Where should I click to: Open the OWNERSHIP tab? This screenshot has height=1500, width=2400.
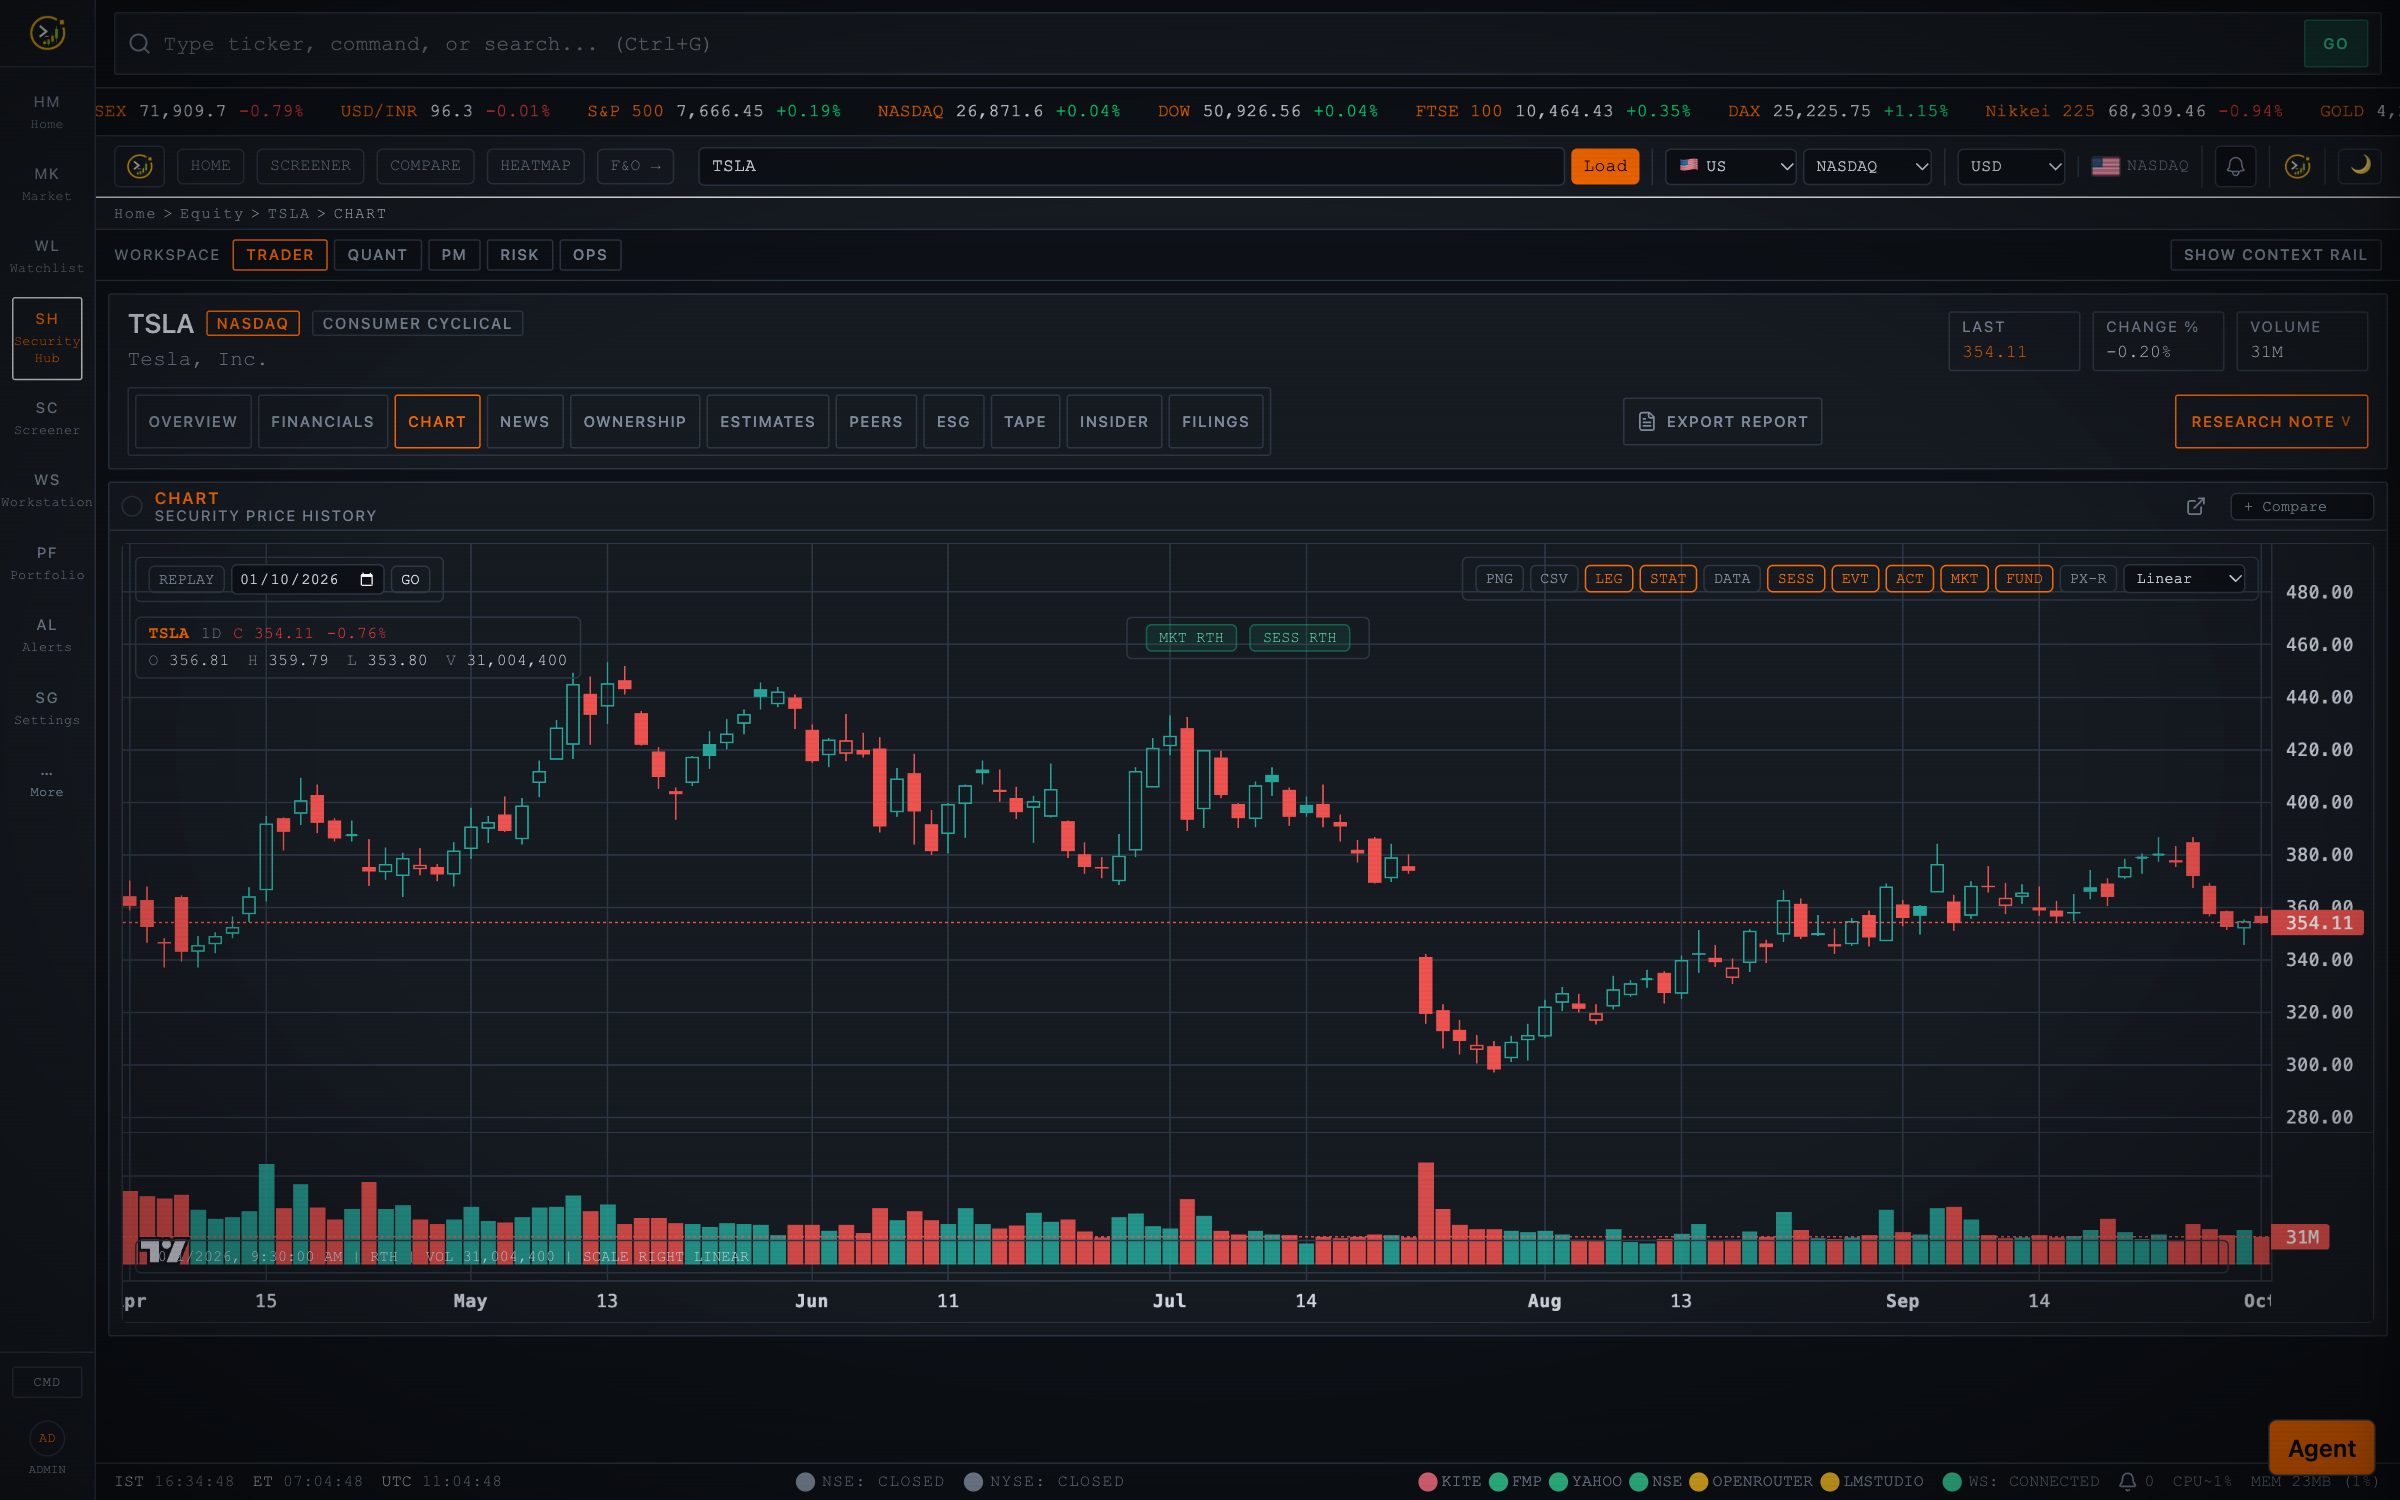click(x=635, y=422)
